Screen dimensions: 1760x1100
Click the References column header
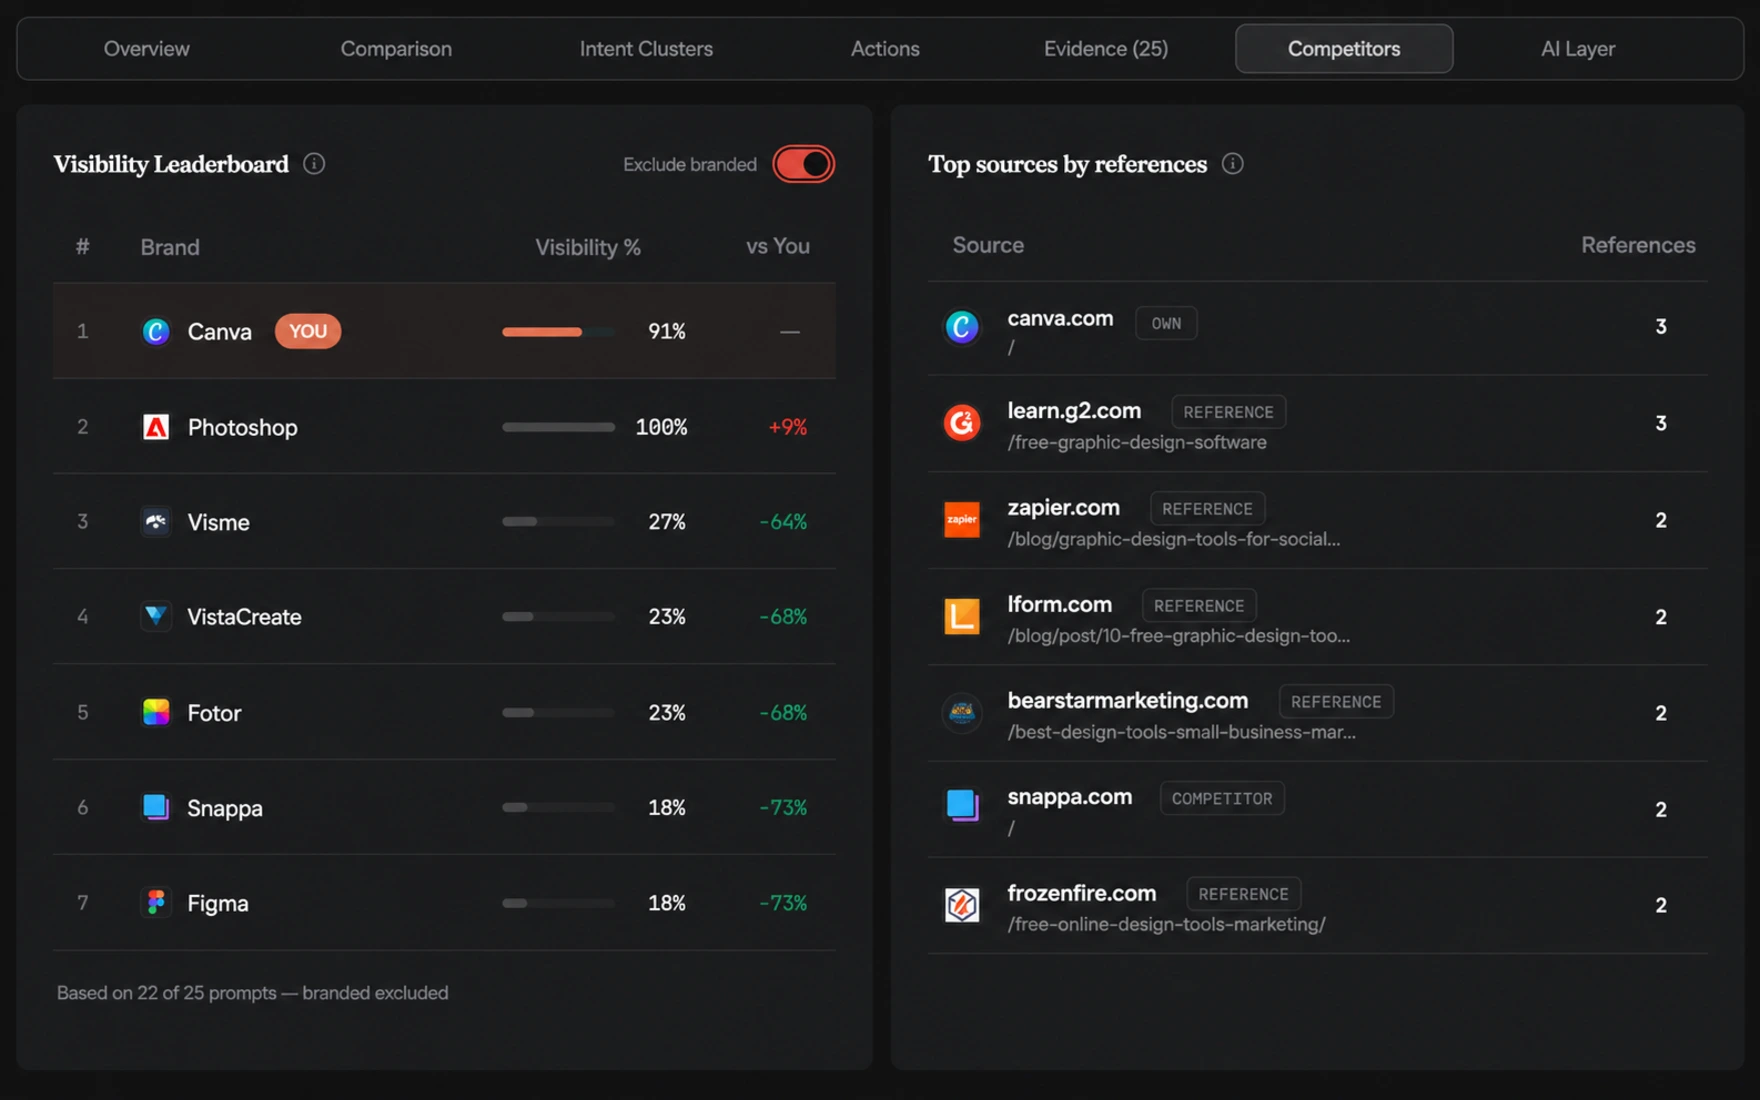coord(1638,245)
